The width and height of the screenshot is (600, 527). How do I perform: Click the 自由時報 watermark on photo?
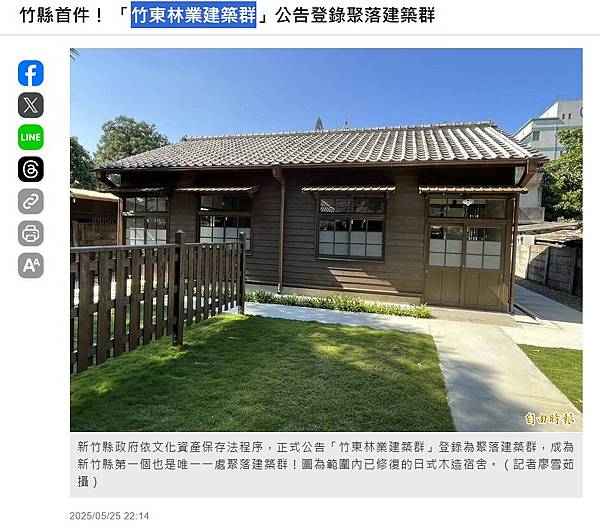pyautogui.click(x=550, y=418)
